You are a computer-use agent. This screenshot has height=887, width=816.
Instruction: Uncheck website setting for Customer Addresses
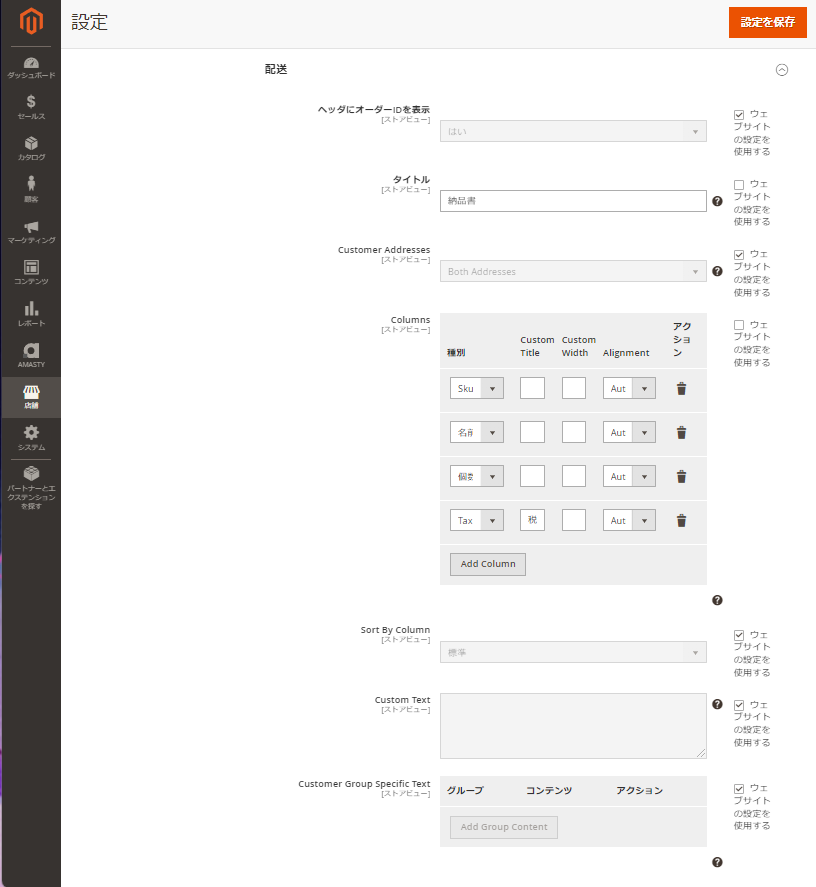point(738,255)
